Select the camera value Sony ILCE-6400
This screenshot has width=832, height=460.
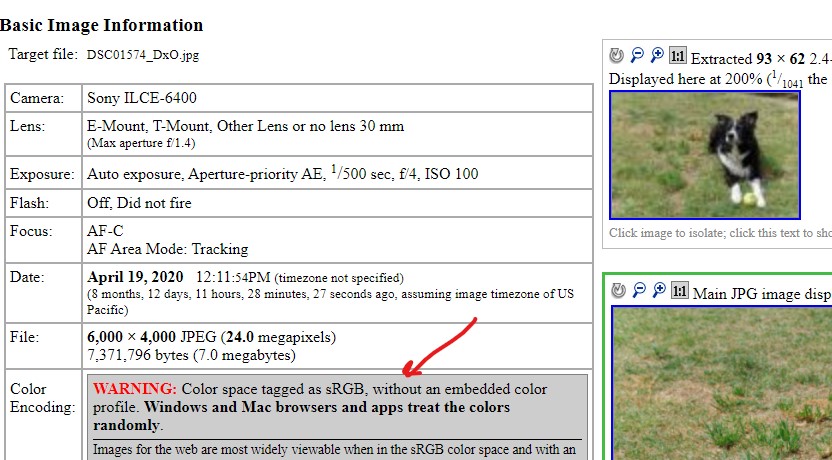click(x=142, y=98)
